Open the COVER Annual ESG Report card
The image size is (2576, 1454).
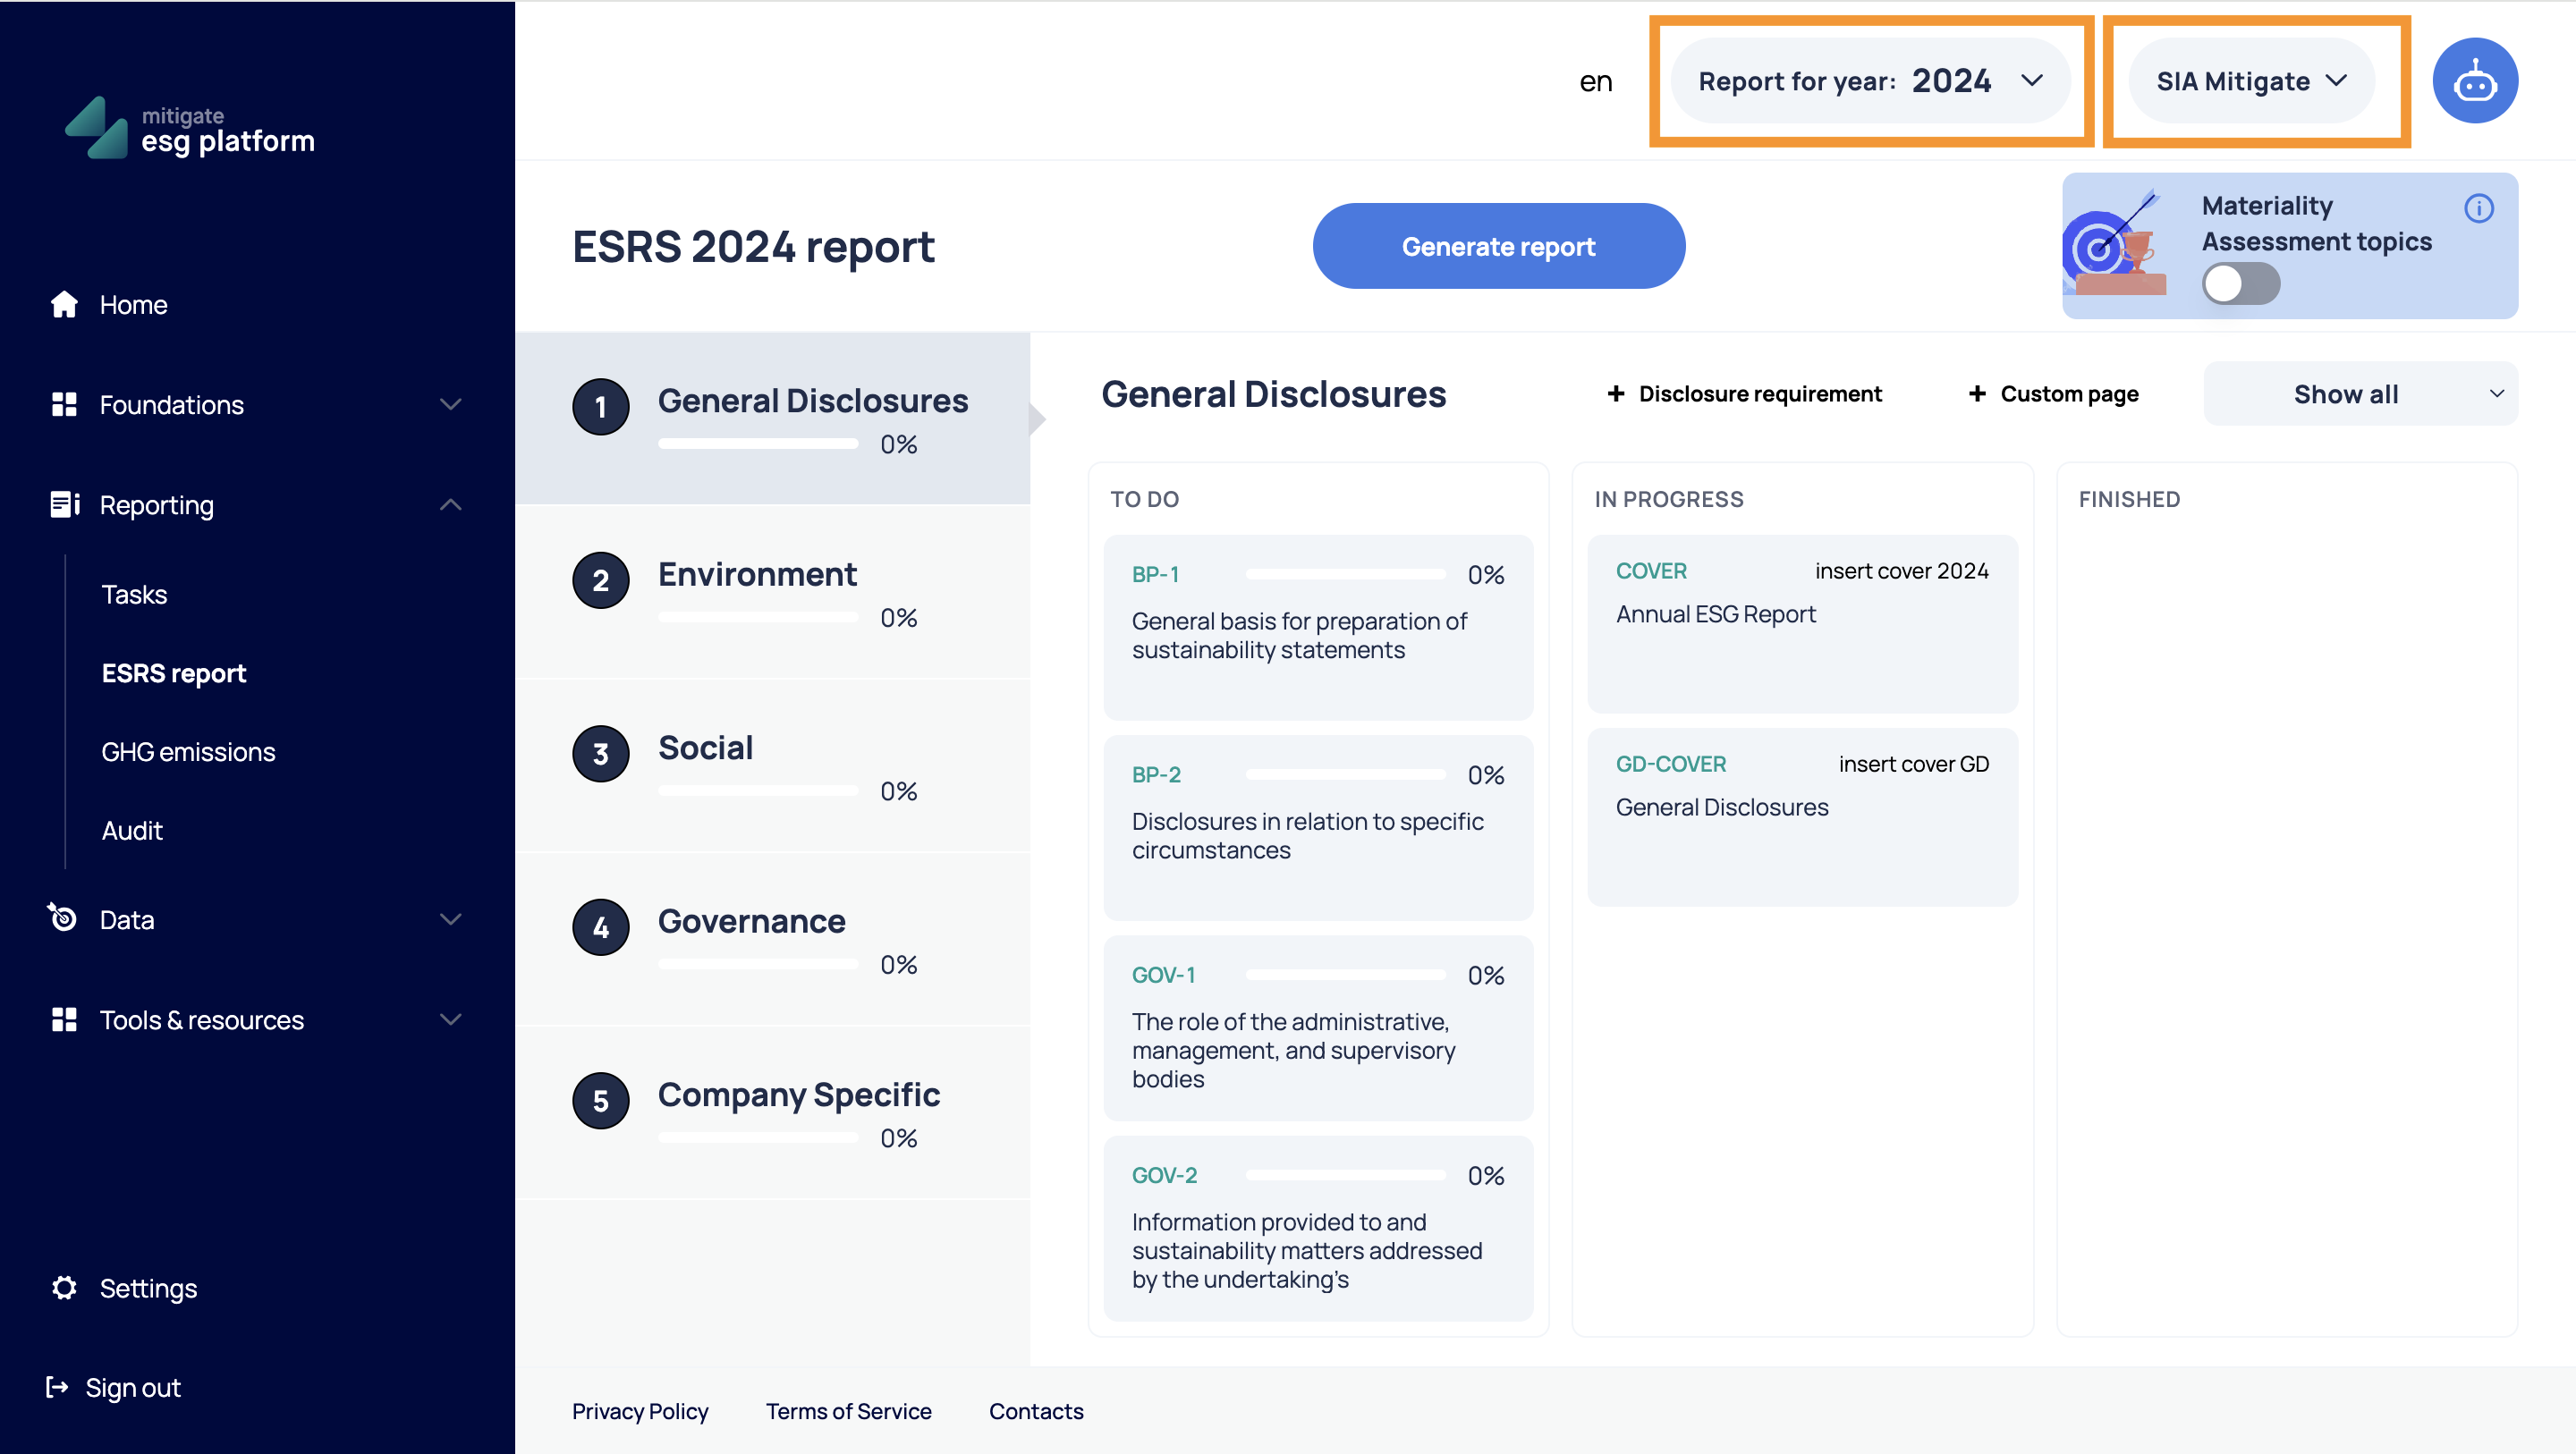pos(1802,624)
